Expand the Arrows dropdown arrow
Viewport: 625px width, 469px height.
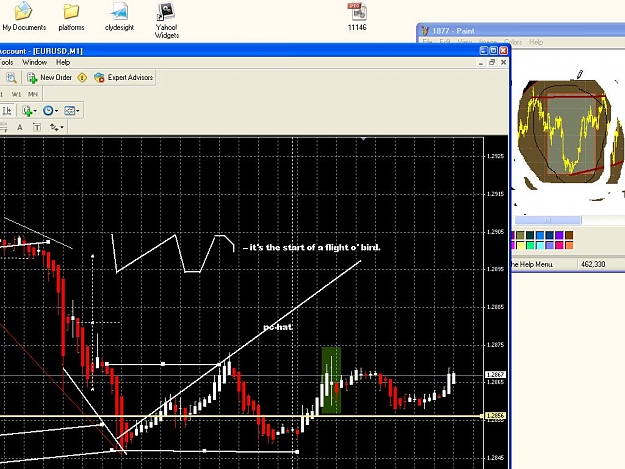pos(62,128)
